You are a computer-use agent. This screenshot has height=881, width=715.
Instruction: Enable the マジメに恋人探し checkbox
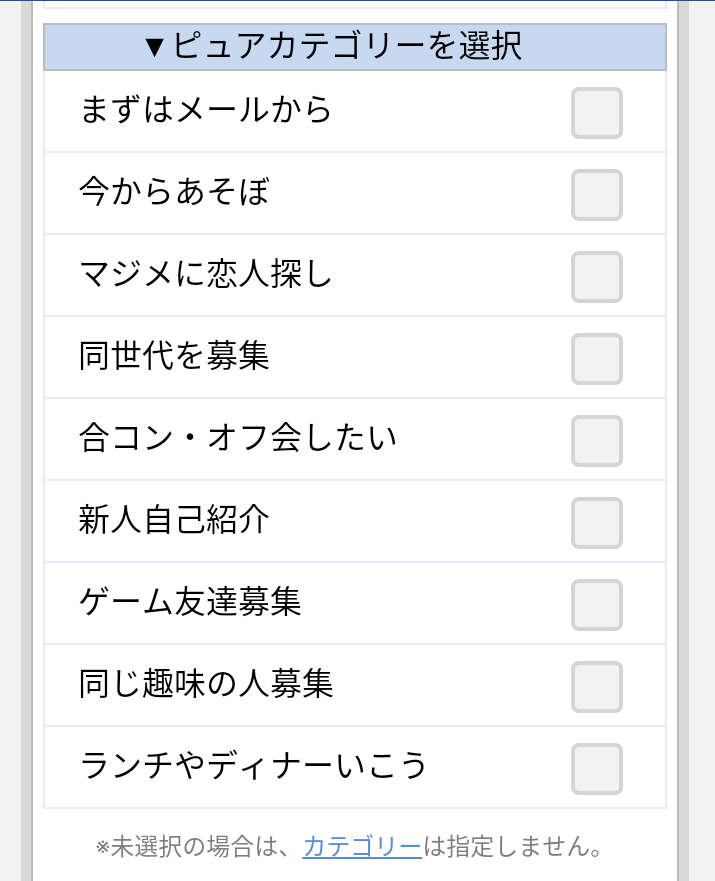coord(597,277)
